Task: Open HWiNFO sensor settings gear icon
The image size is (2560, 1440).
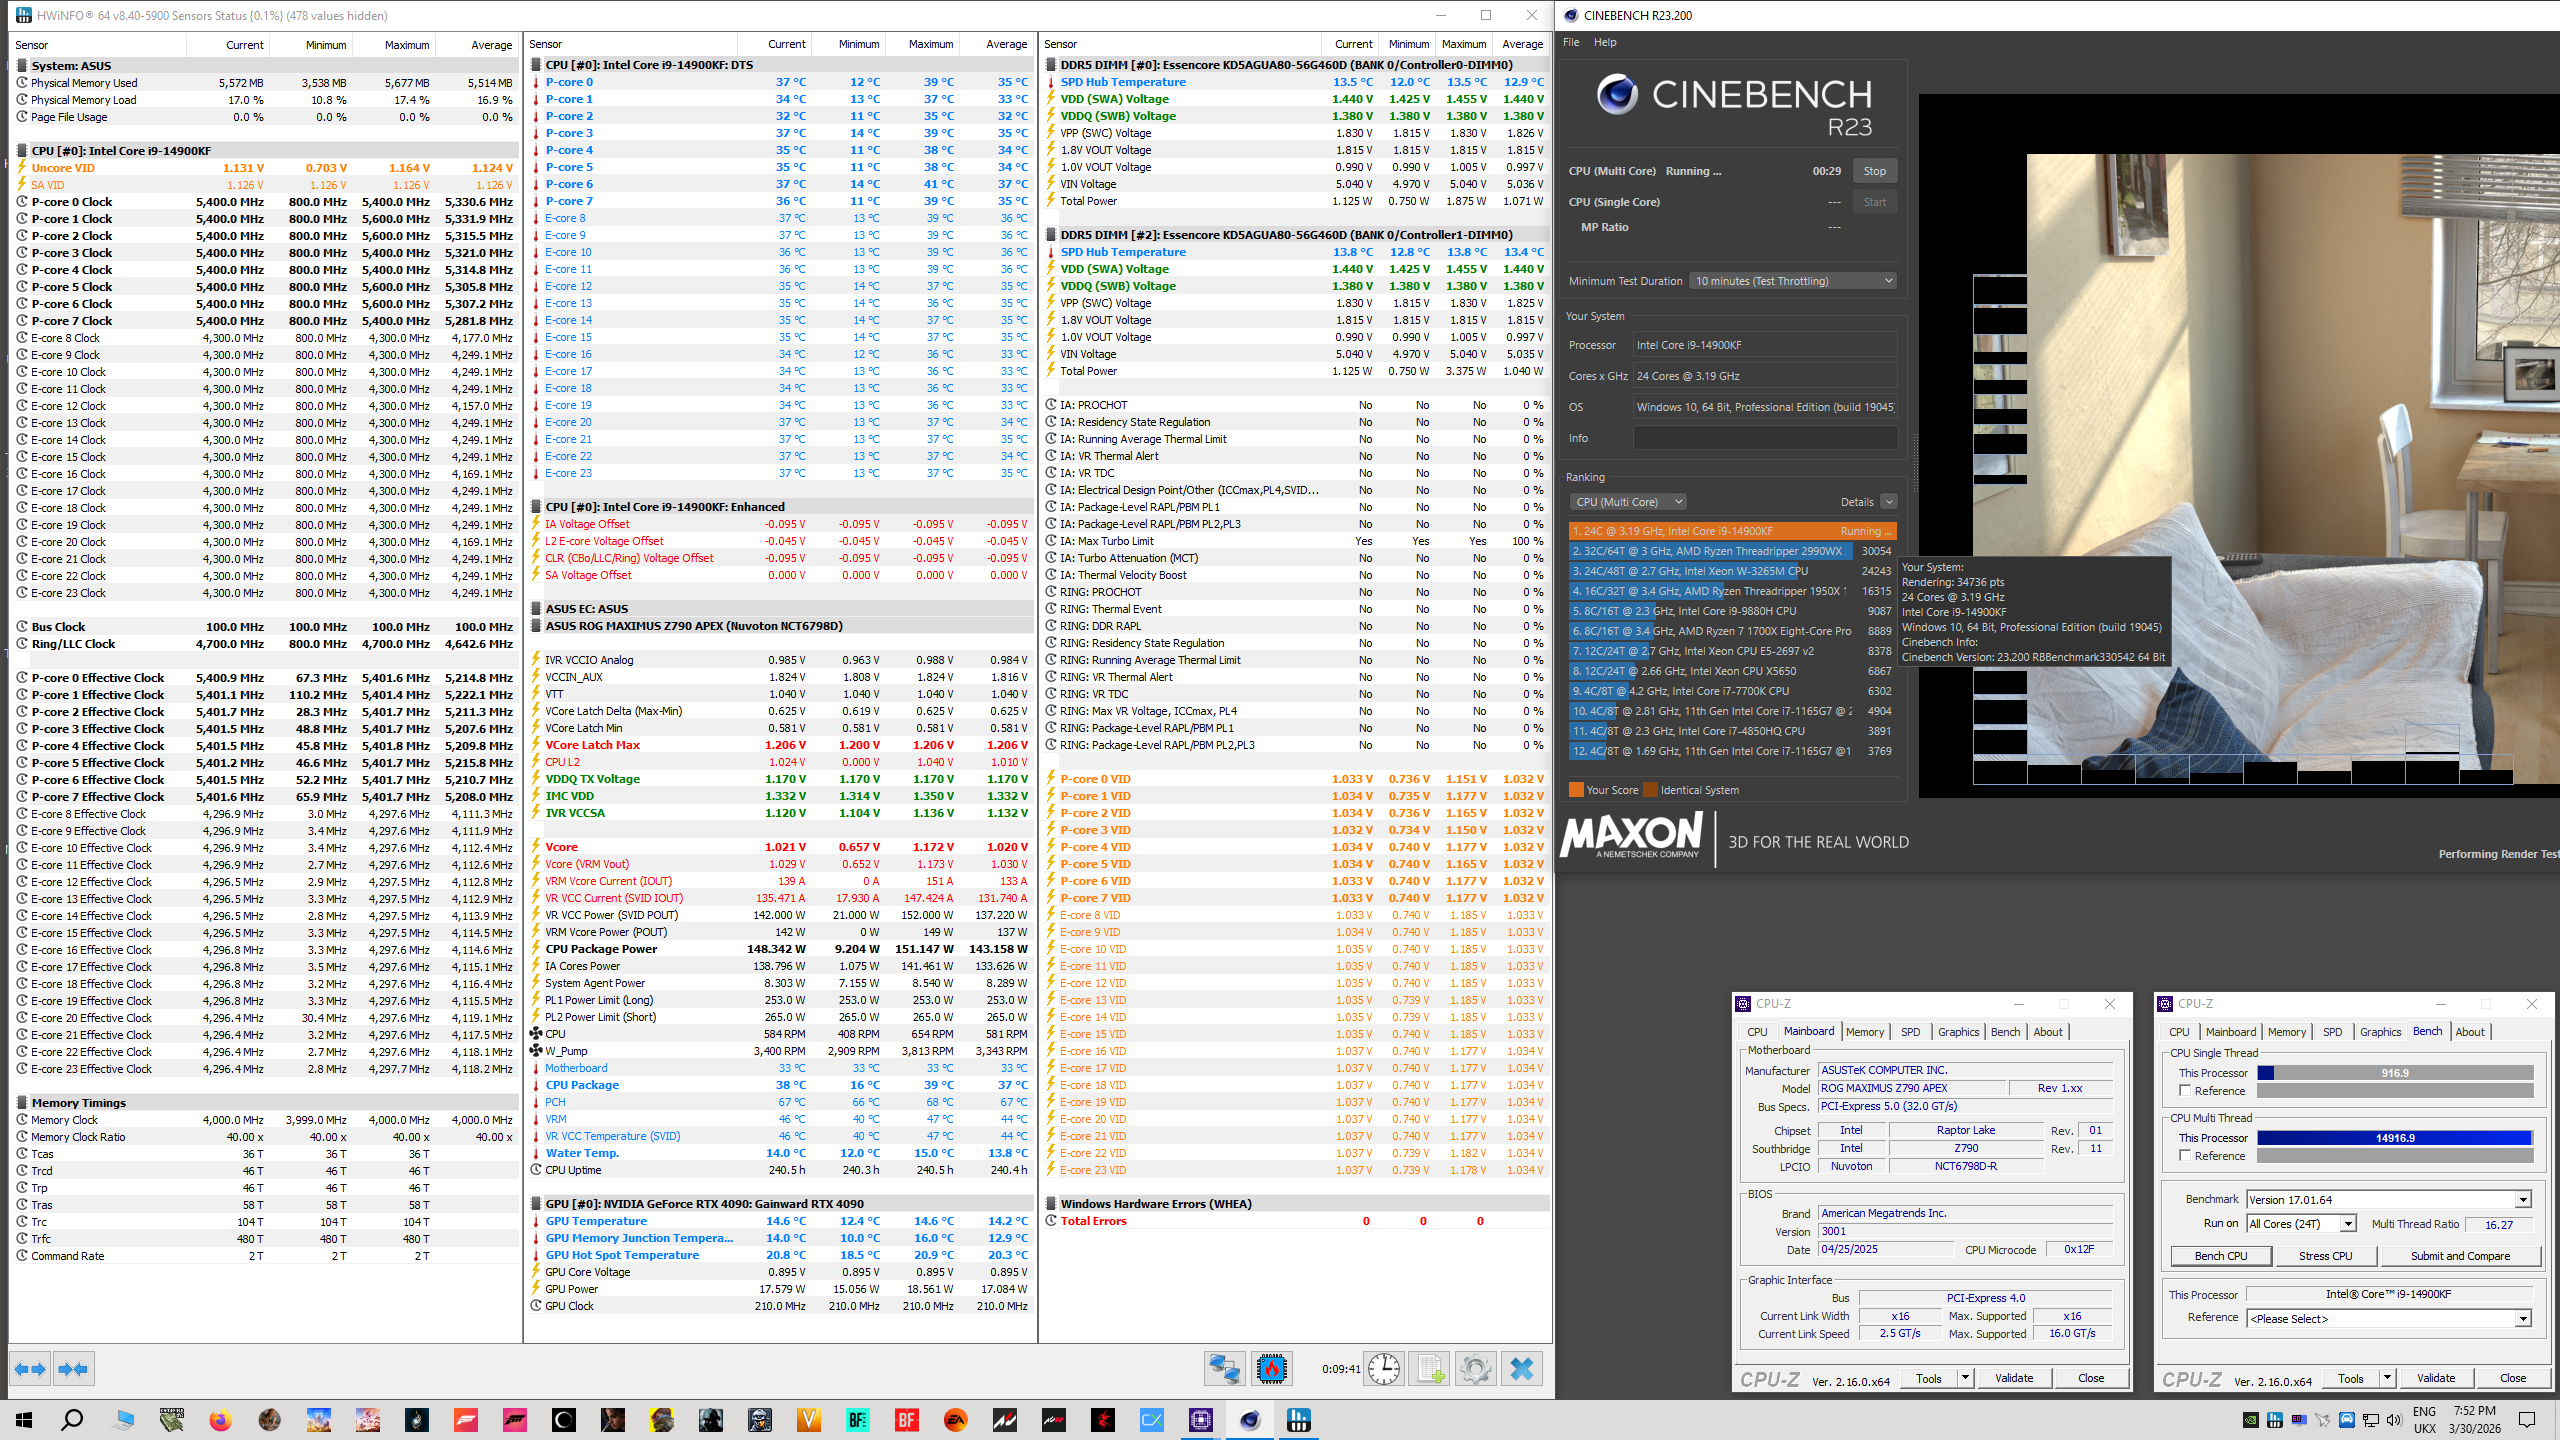Action: pos(1475,1369)
